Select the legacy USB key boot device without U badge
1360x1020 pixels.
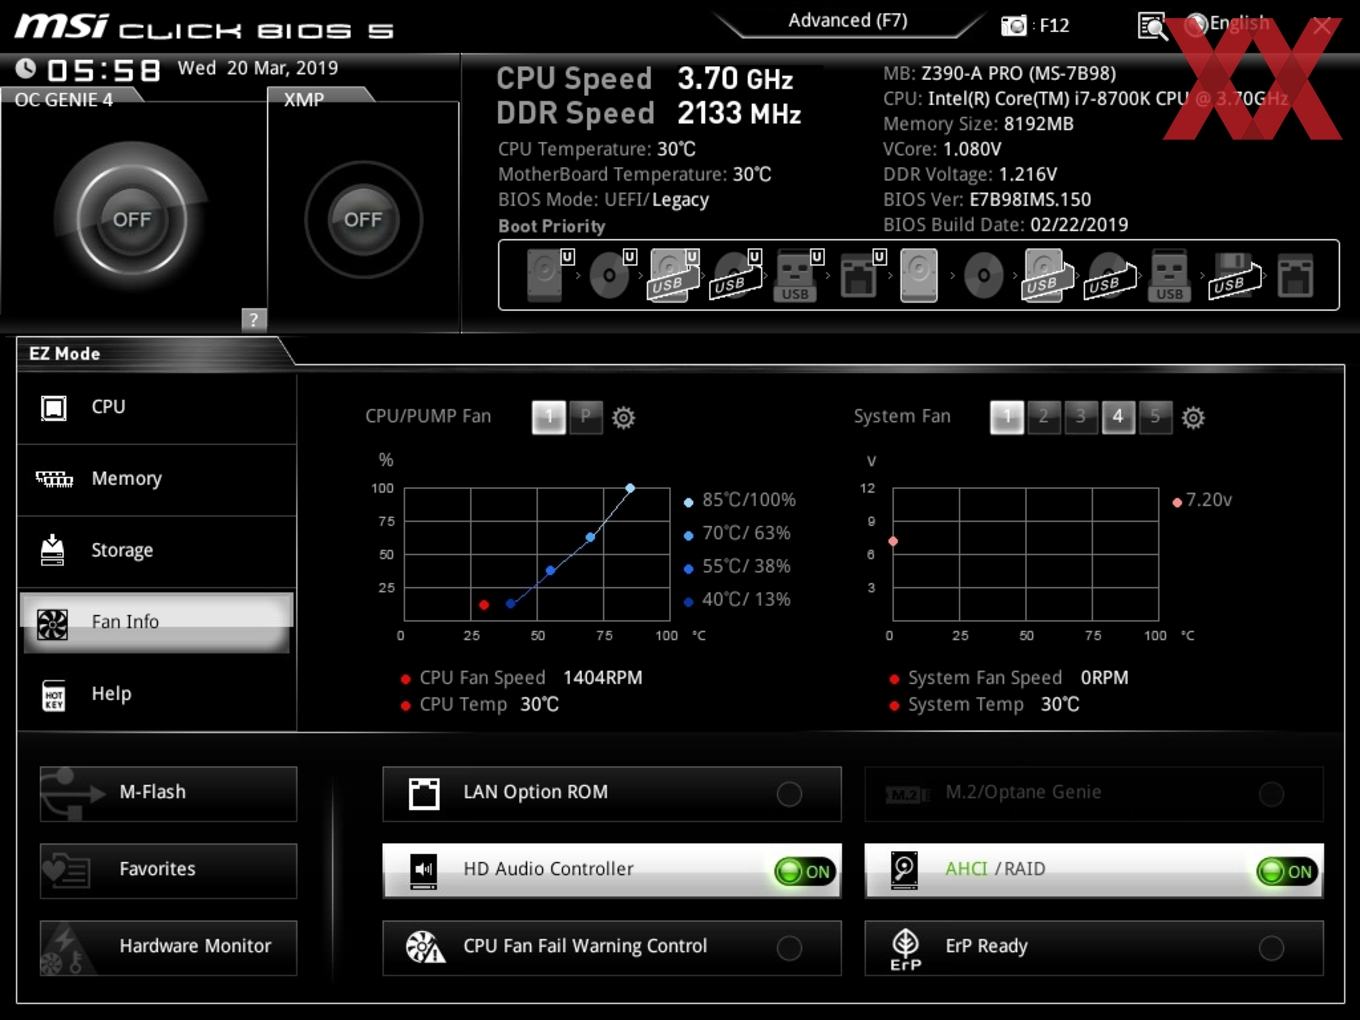[1170, 275]
